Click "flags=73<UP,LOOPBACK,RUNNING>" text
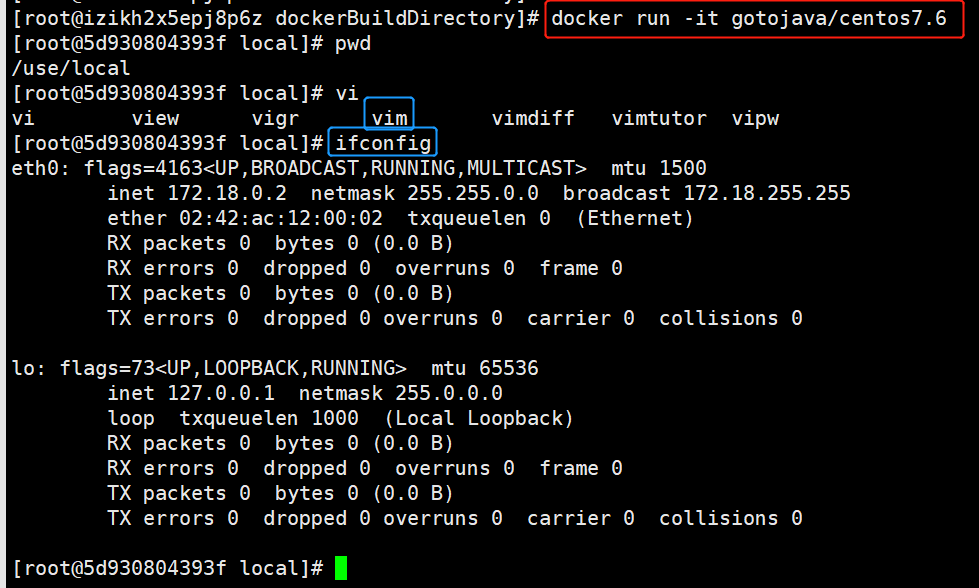Image resolution: width=979 pixels, height=588 pixels. click(x=233, y=368)
